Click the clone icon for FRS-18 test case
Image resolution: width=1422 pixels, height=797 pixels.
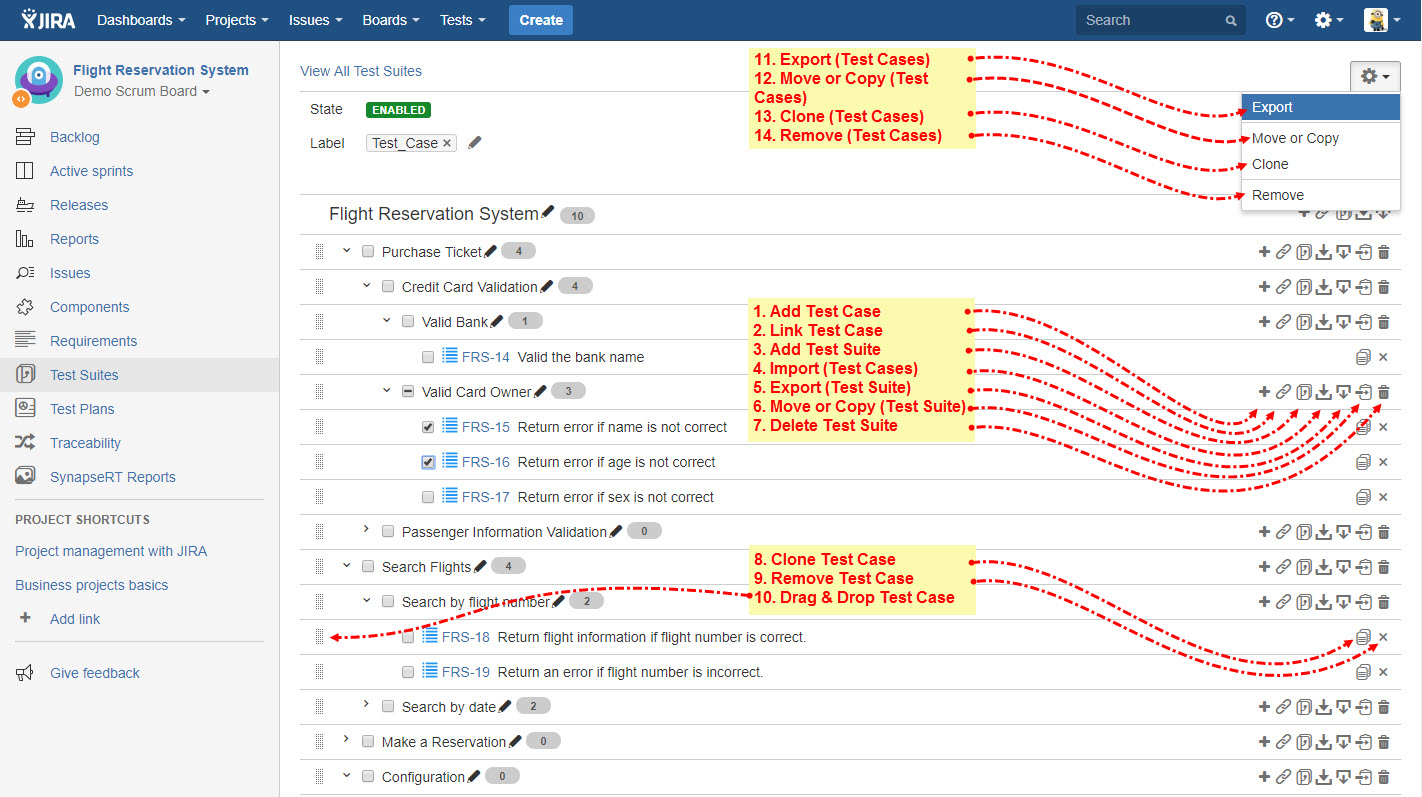coord(1363,637)
